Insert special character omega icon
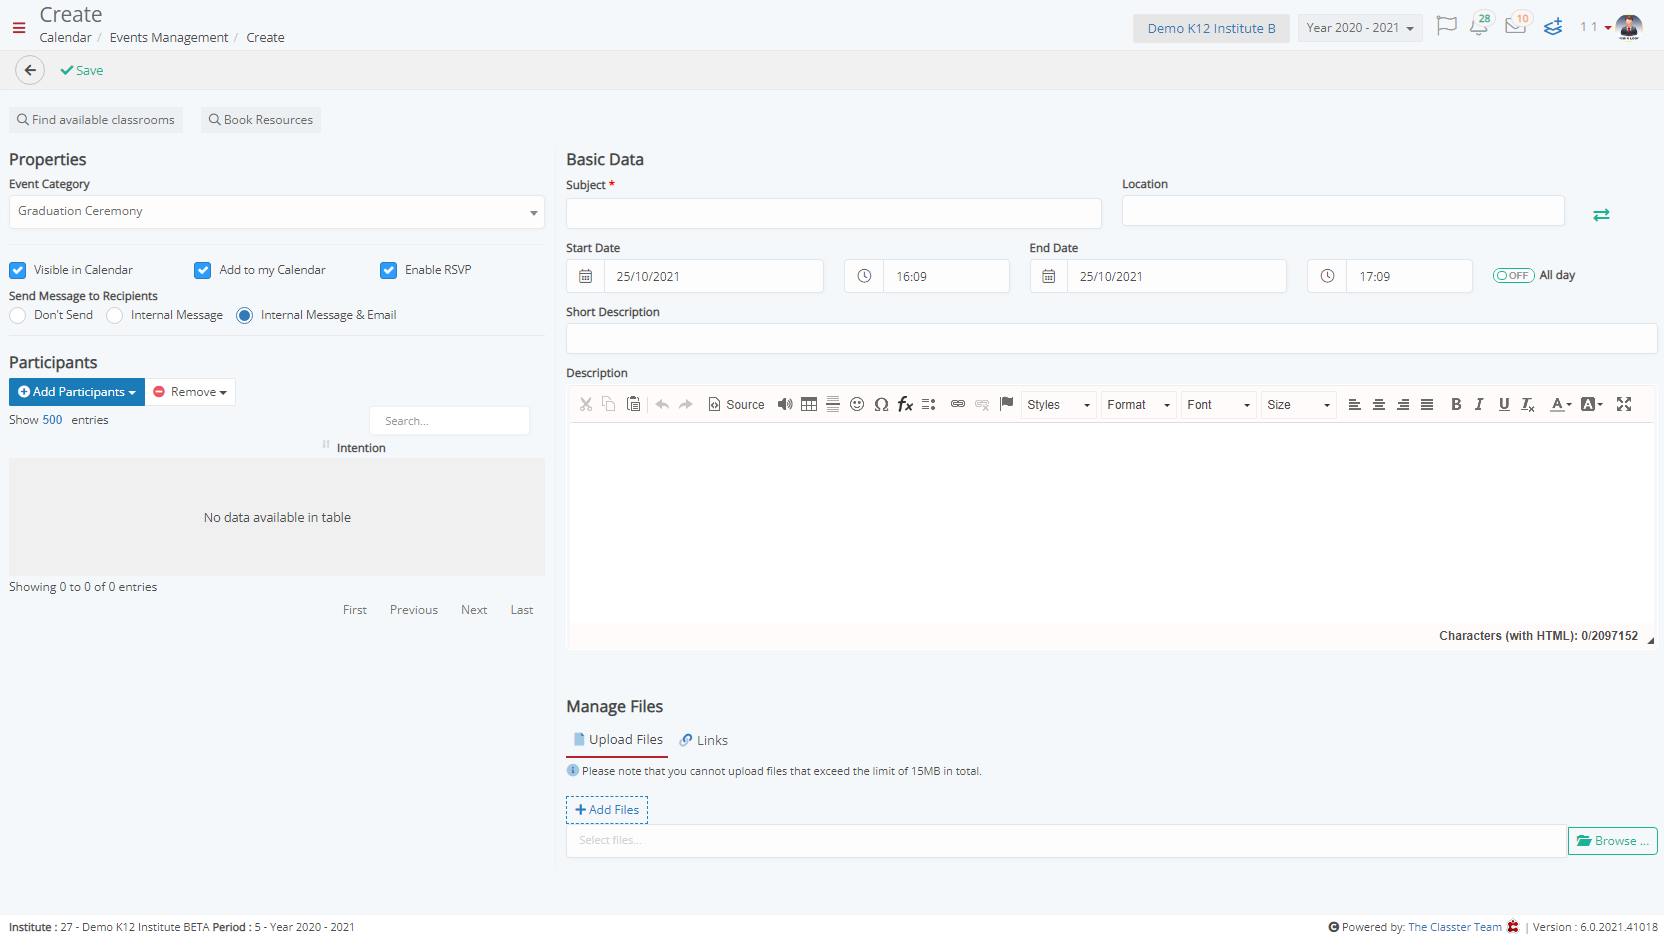 (881, 404)
